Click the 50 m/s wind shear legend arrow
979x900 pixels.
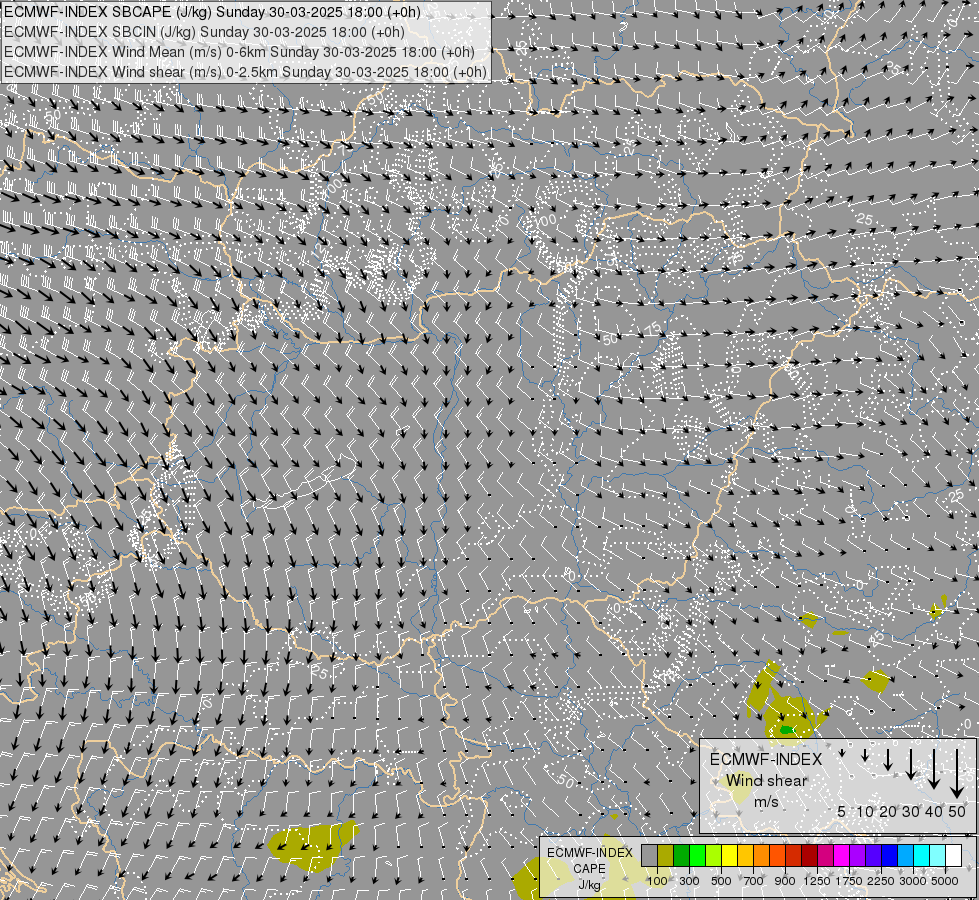click(957, 774)
